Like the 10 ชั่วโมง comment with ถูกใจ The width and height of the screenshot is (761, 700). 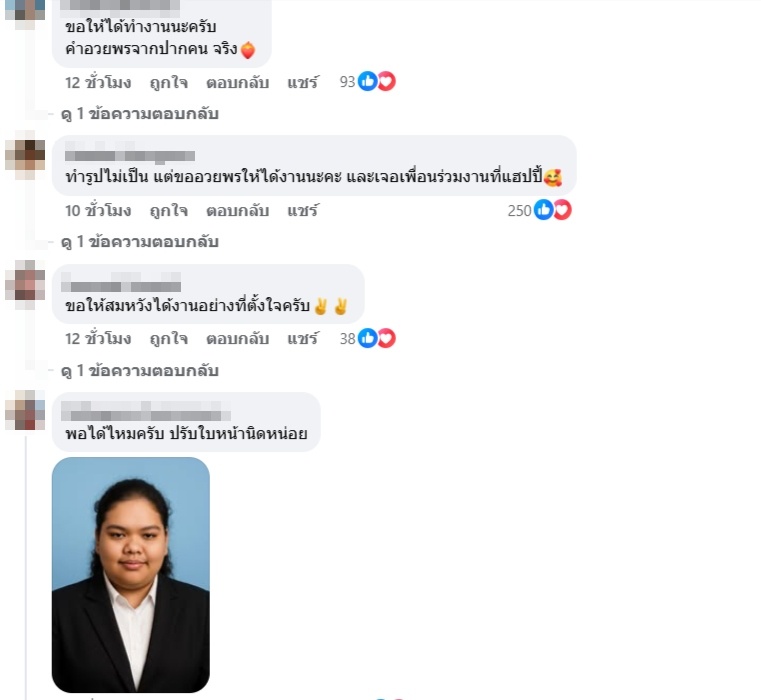(168, 211)
